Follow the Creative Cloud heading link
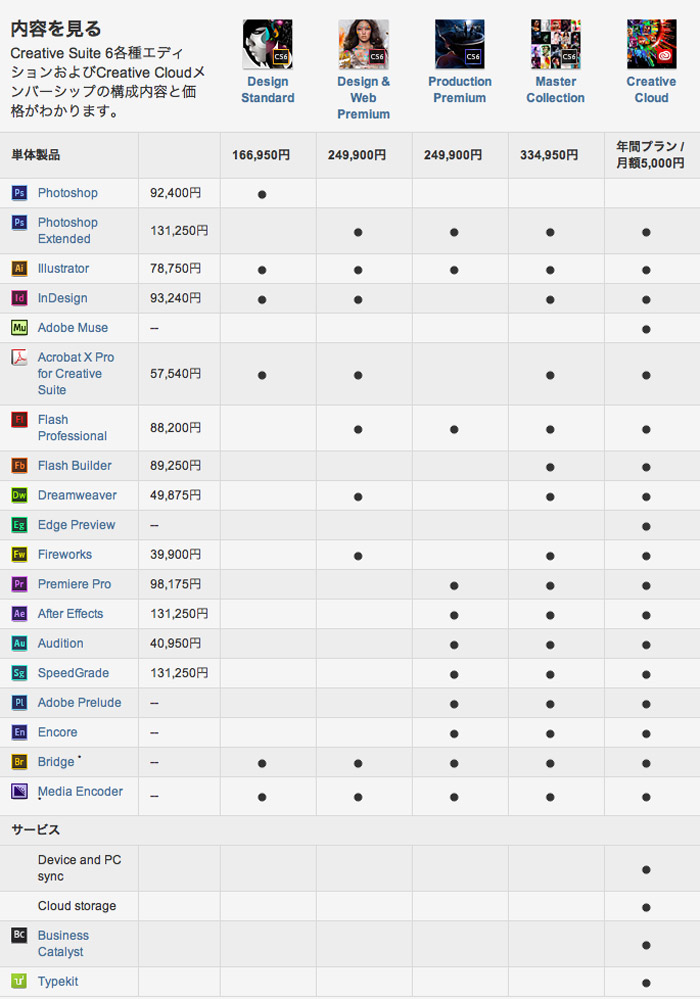The image size is (700, 999). coord(651,90)
